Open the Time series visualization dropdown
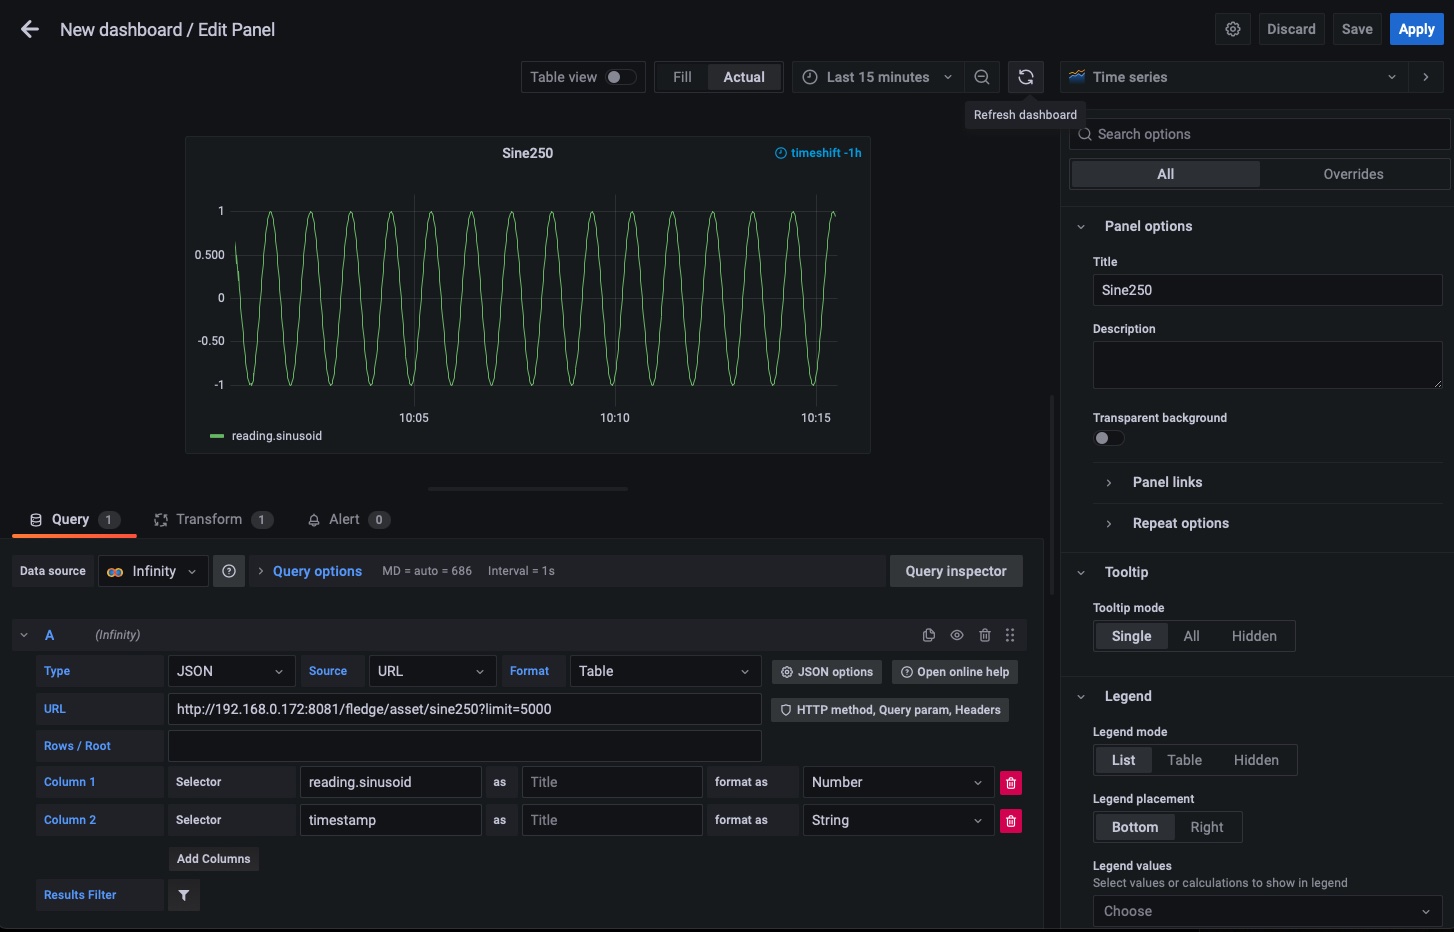Screen dimensions: 1454x932 [x=1233, y=77]
